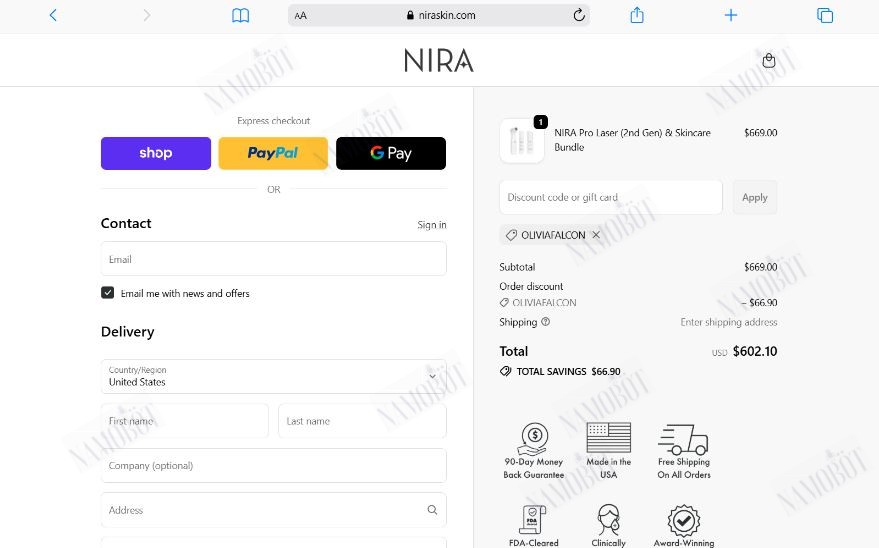
Task: Click the FDA-Cleared document icon
Action: 533,520
